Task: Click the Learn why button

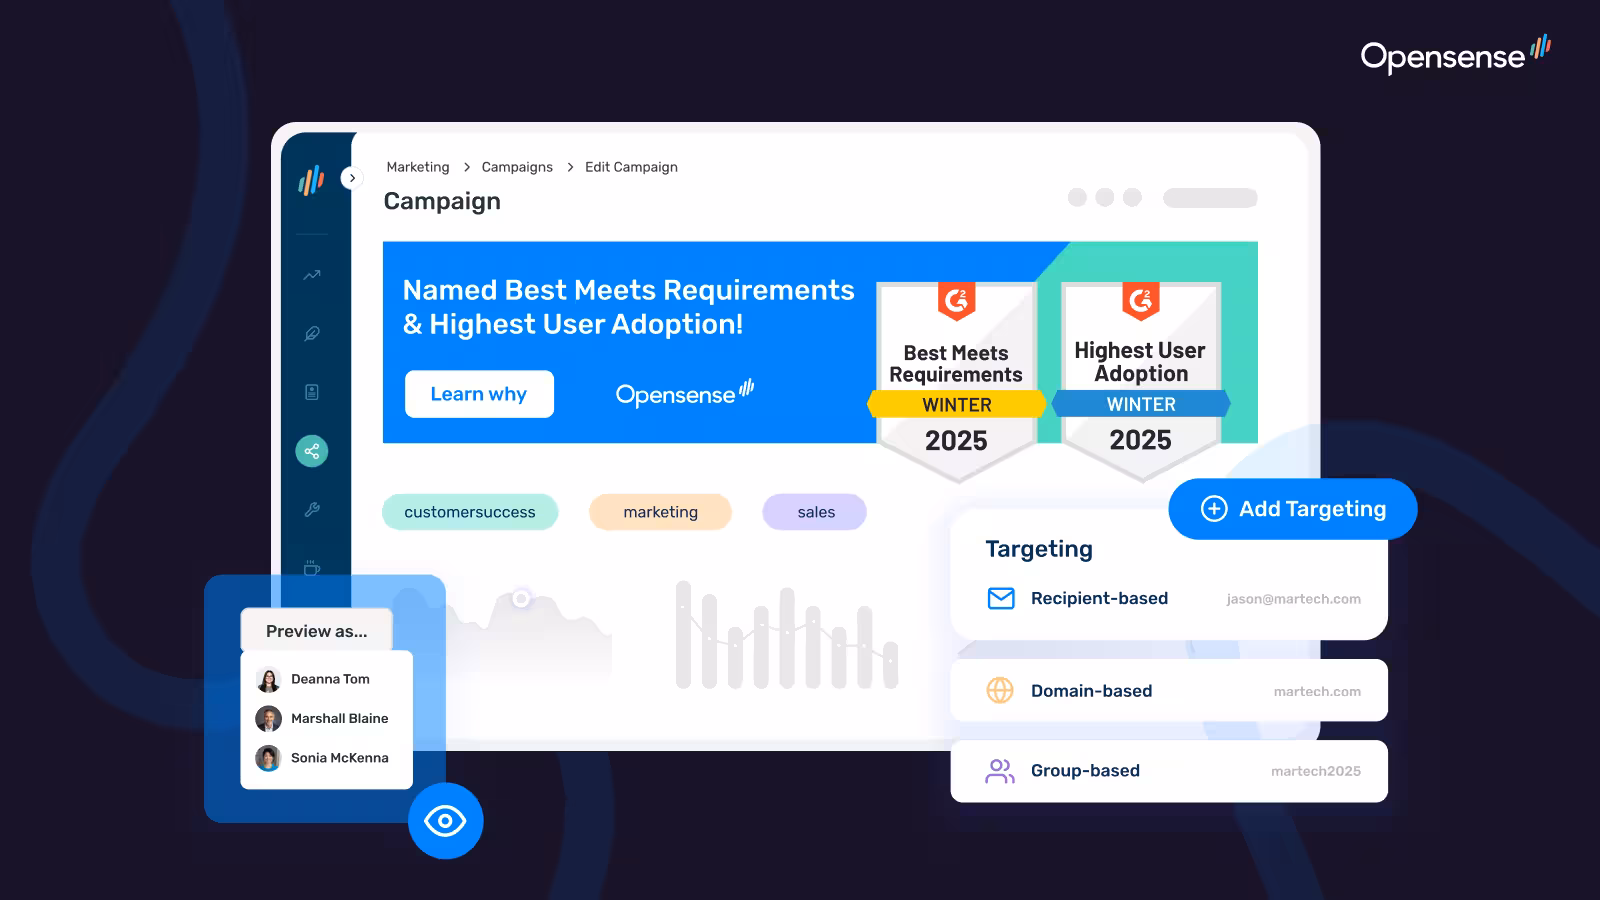Action: [x=479, y=394]
